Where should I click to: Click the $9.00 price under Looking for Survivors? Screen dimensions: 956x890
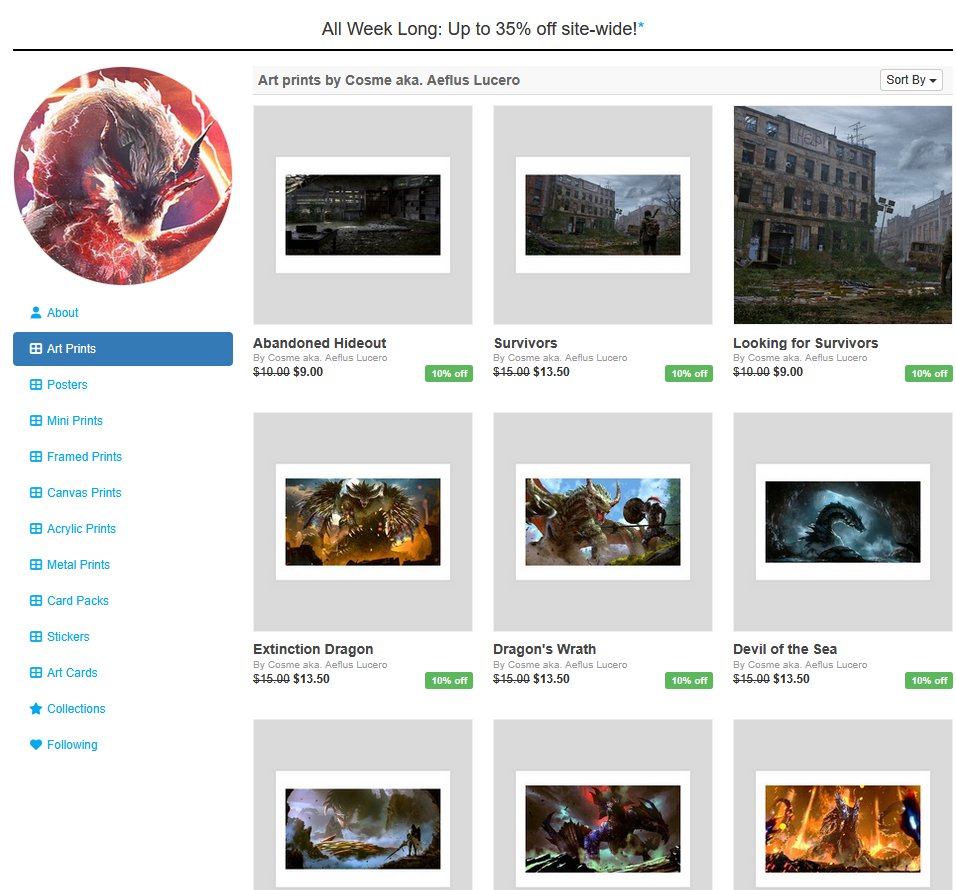click(788, 372)
